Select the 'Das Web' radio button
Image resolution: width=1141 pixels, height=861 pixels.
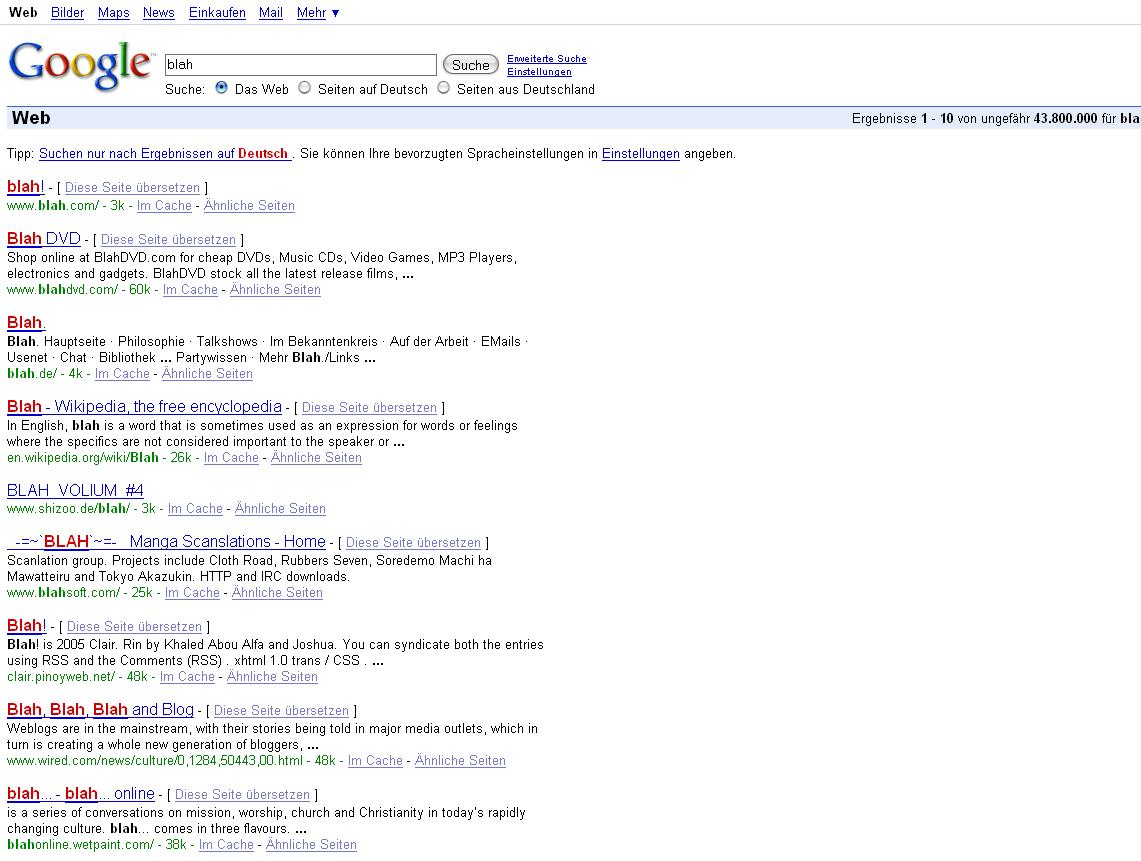click(222, 88)
